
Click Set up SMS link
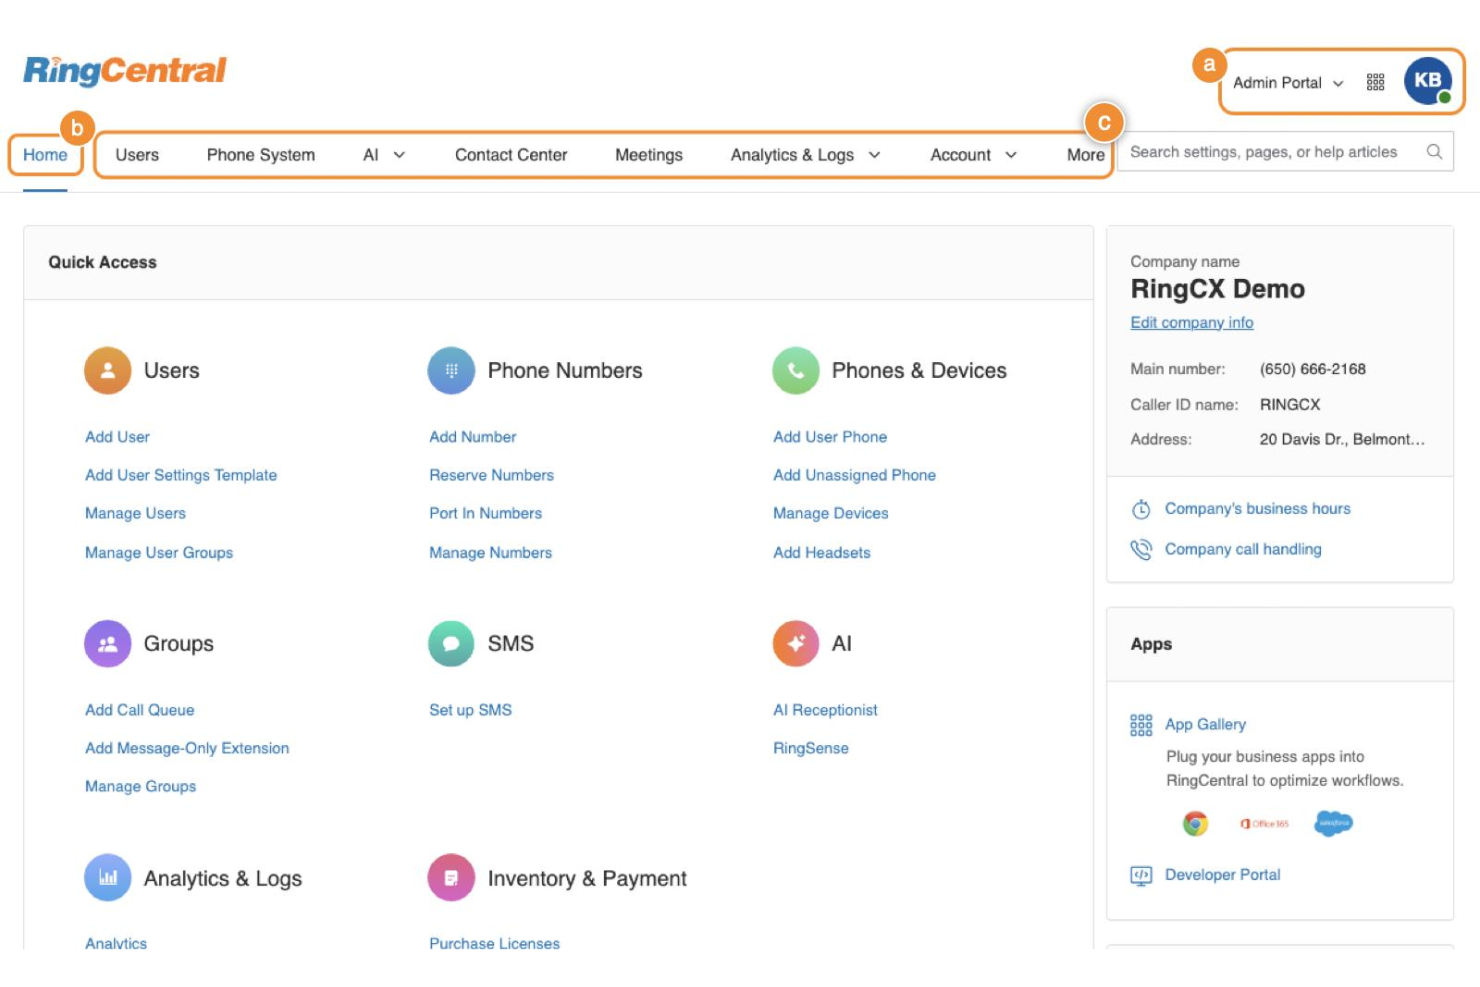(470, 710)
